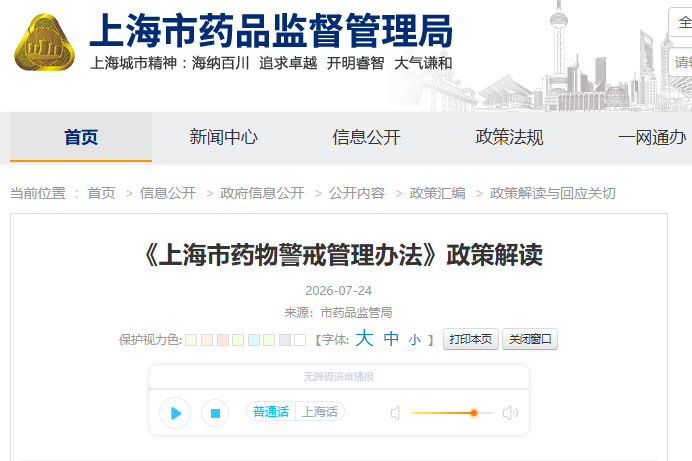692x461 pixels.
Task: Go to 政府信息公开 in the breadcrumb
Action: (x=263, y=193)
